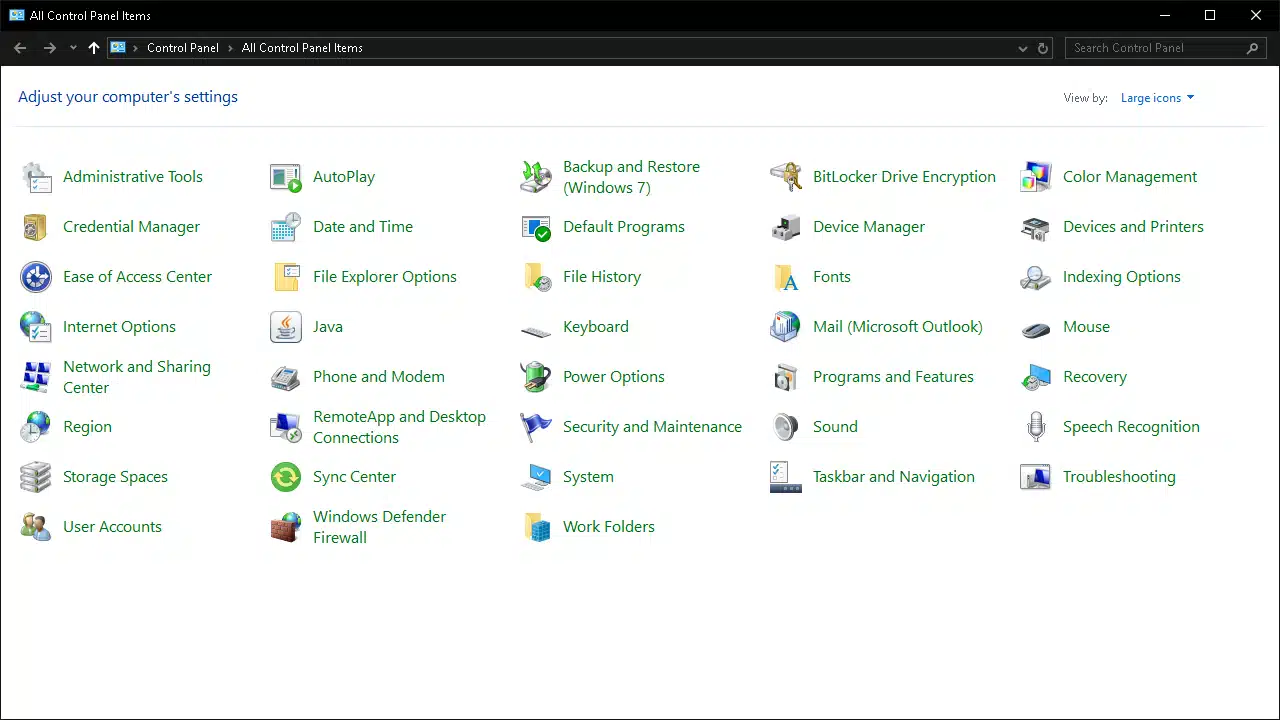The height and width of the screenshot is (720, 1280).
Task: Open the address bar history dropdown arrow
Action: [x=1022, y=48]
